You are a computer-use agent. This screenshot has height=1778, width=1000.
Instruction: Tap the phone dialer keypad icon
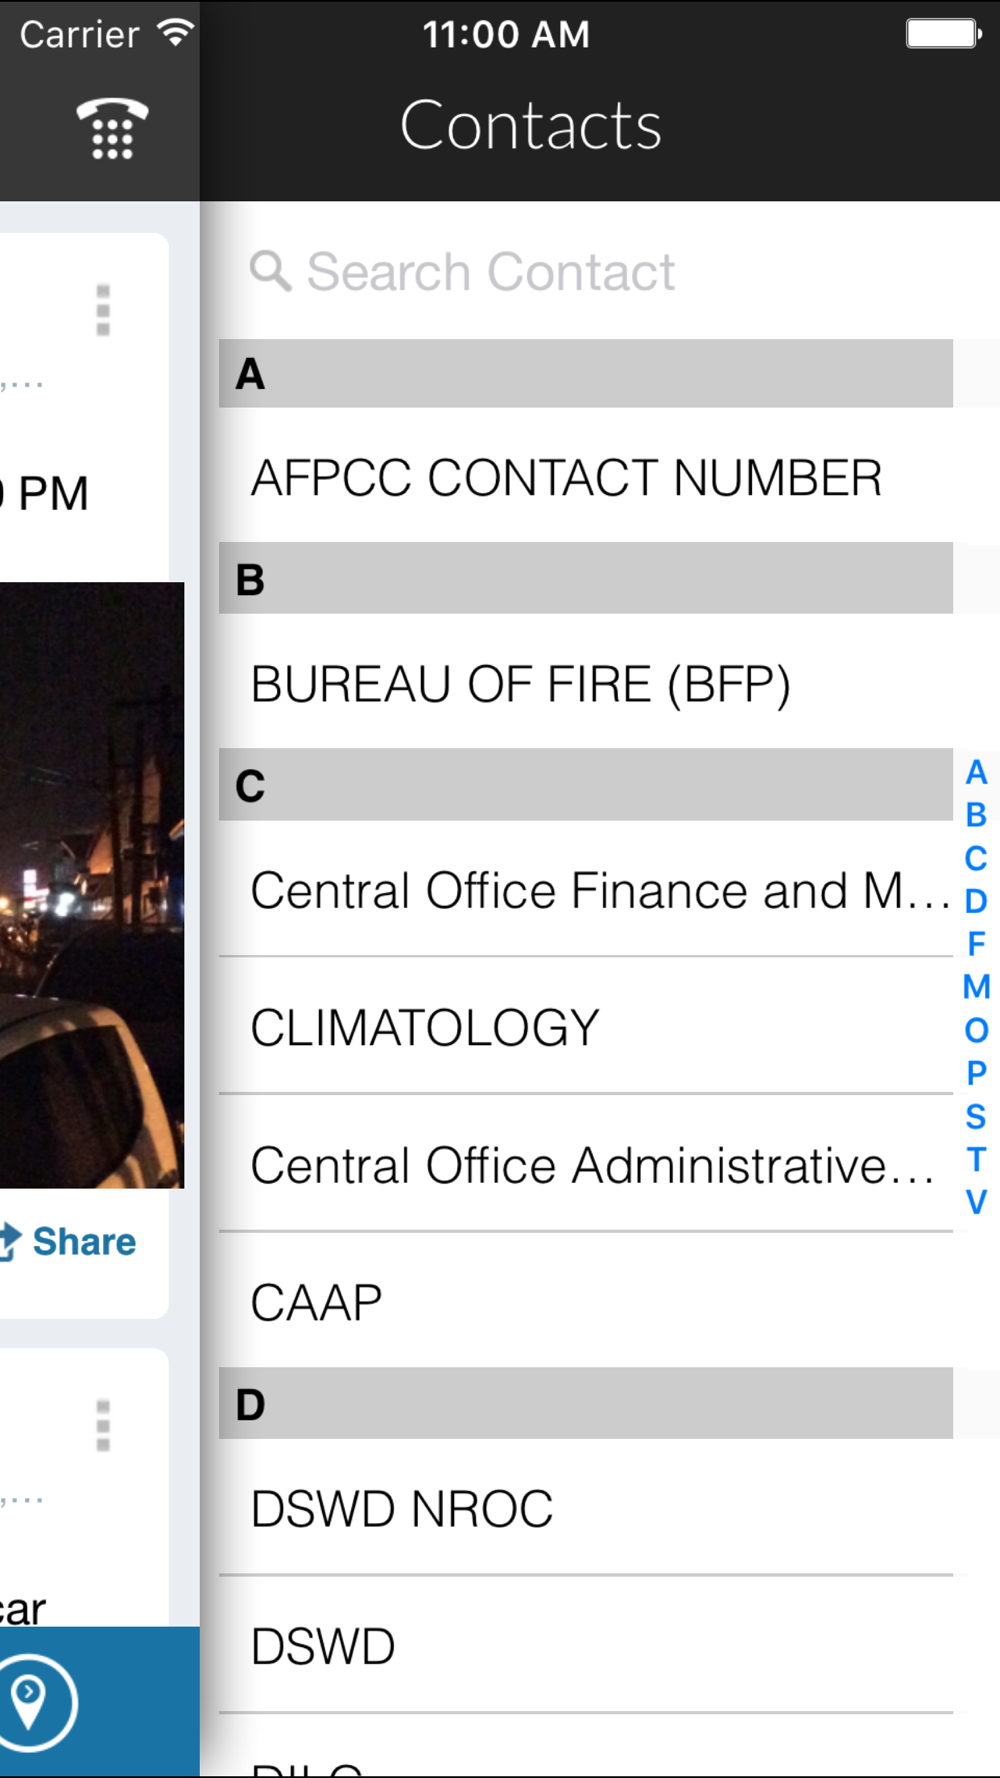coord(112,129)
